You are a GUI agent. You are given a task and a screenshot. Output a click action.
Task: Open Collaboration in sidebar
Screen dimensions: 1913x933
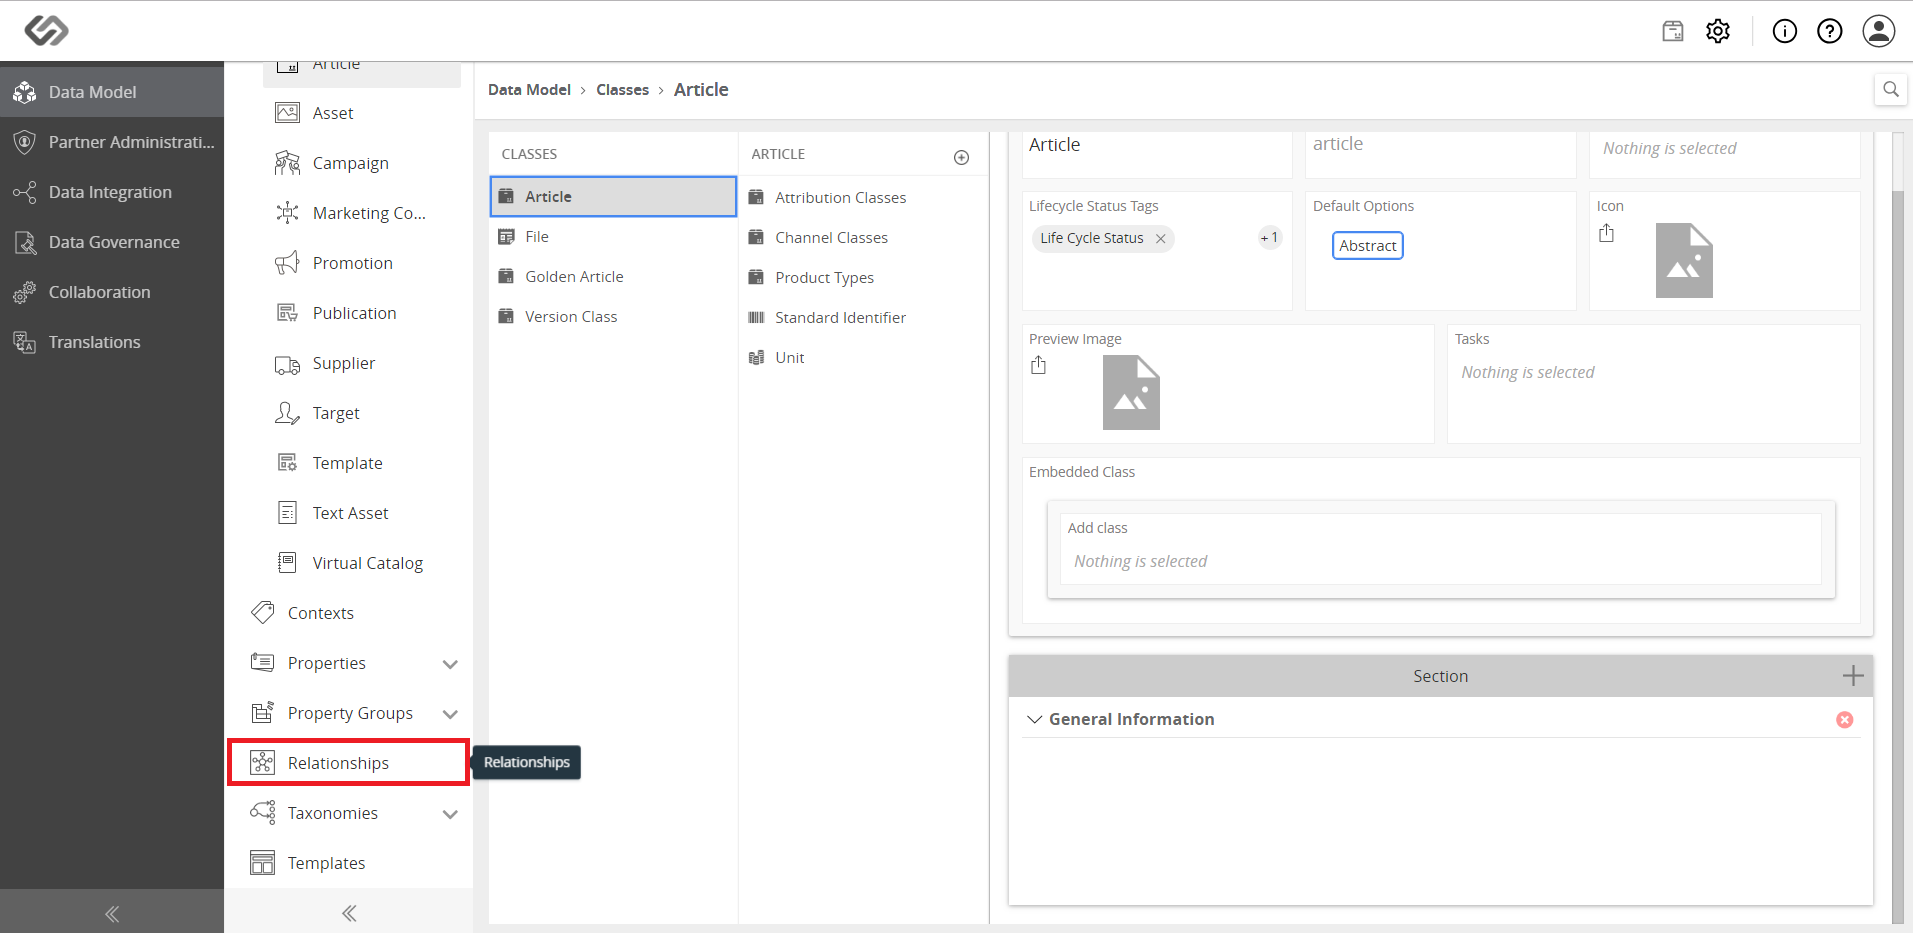coord(112,292)
